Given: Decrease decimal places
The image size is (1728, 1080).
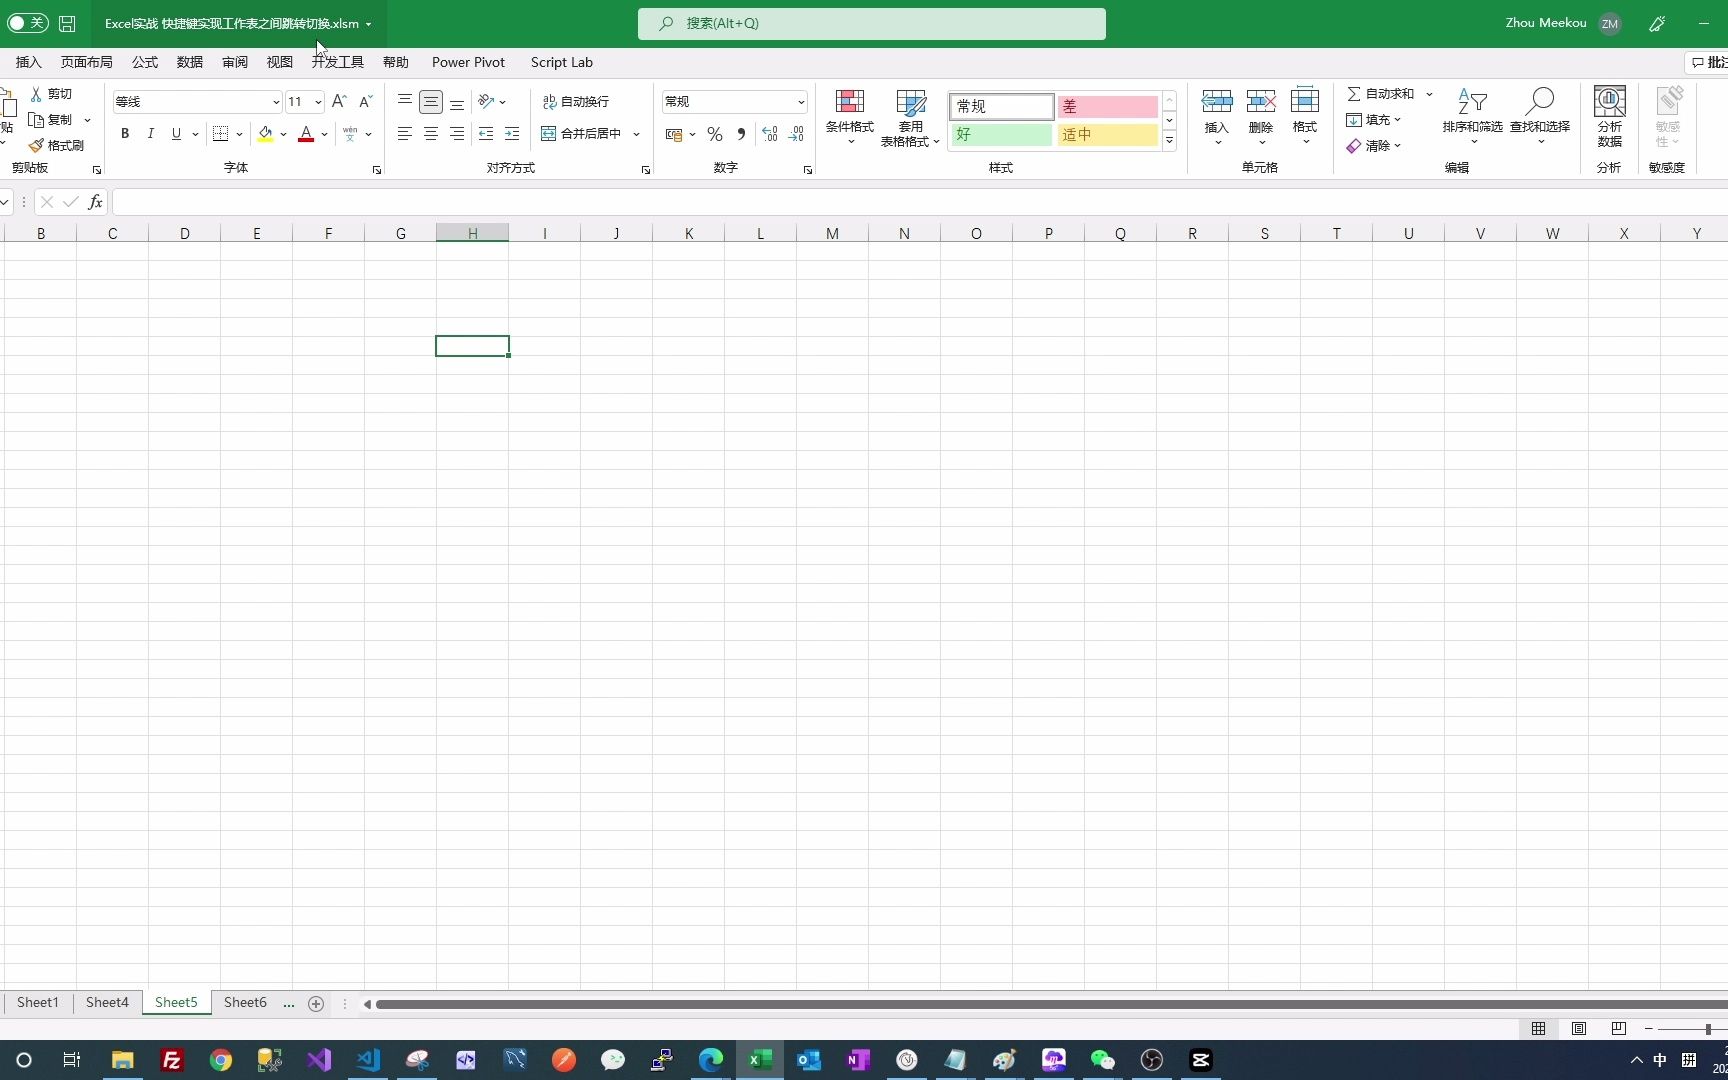Looking at the screenshot, I should tap(797, 134).
